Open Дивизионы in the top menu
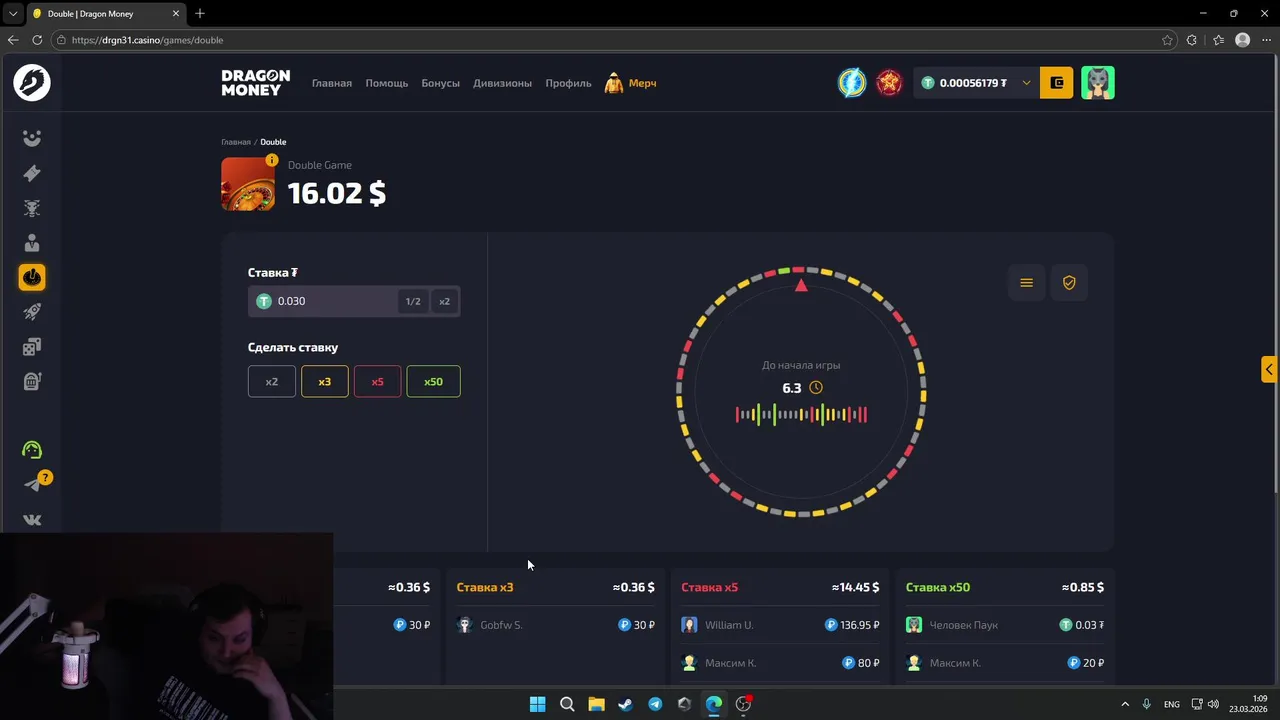 (x=503, y=83)
